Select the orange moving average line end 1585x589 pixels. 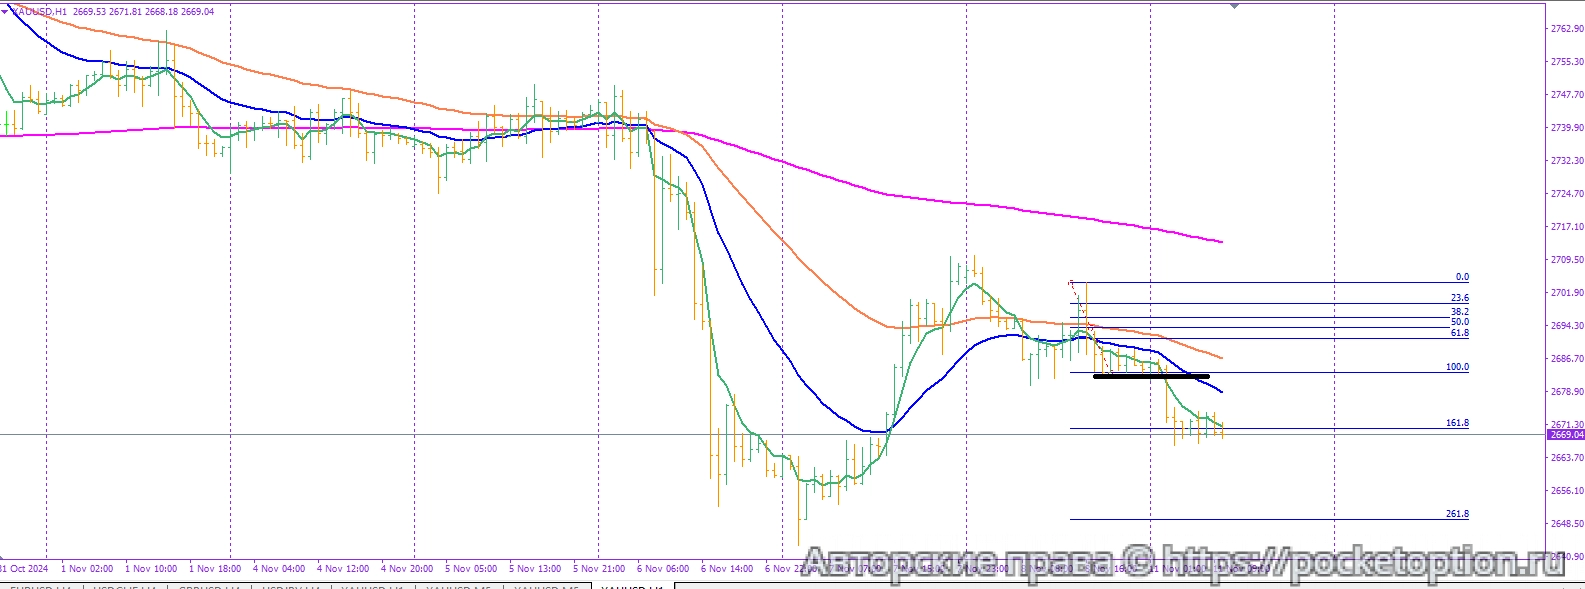point(1219,357)
